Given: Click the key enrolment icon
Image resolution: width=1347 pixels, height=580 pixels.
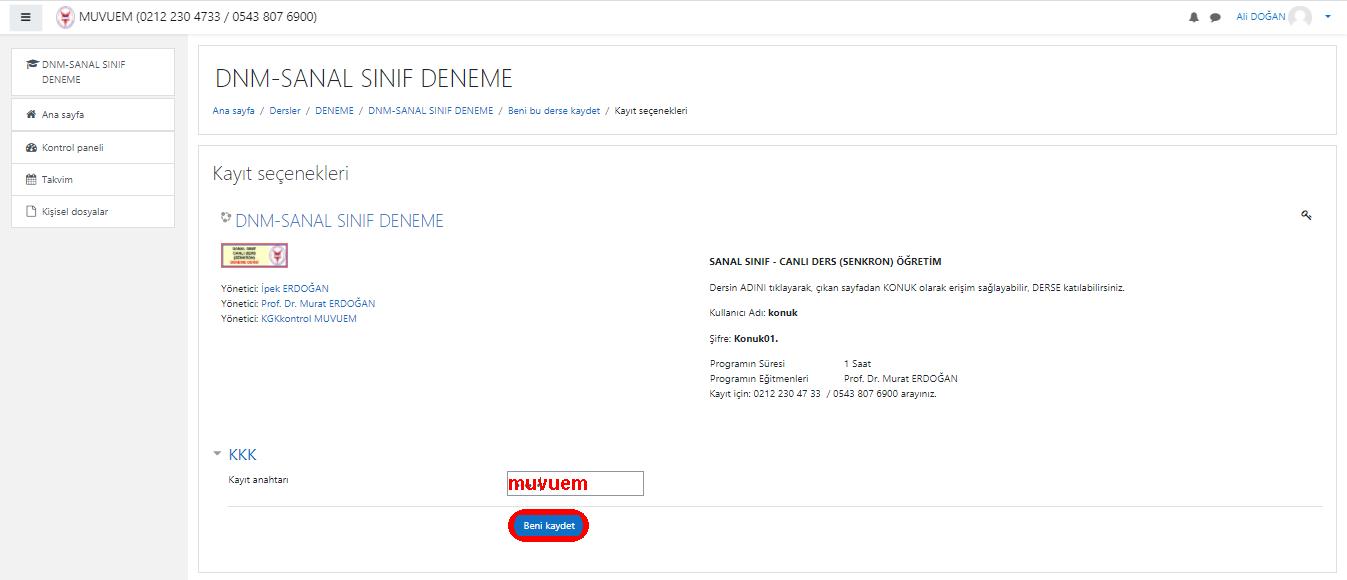Looking at the screenshot, I should [x=1306, y=215].
